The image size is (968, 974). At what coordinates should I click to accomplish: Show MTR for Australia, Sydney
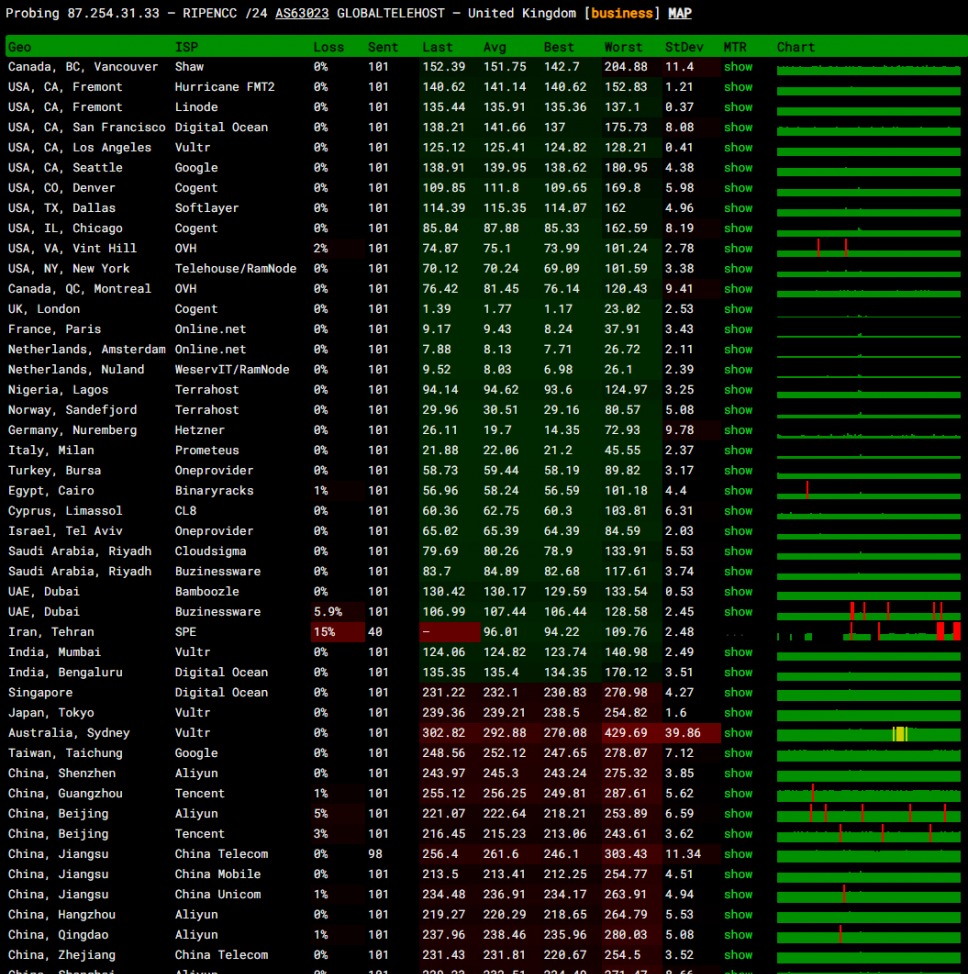point(738,733)
